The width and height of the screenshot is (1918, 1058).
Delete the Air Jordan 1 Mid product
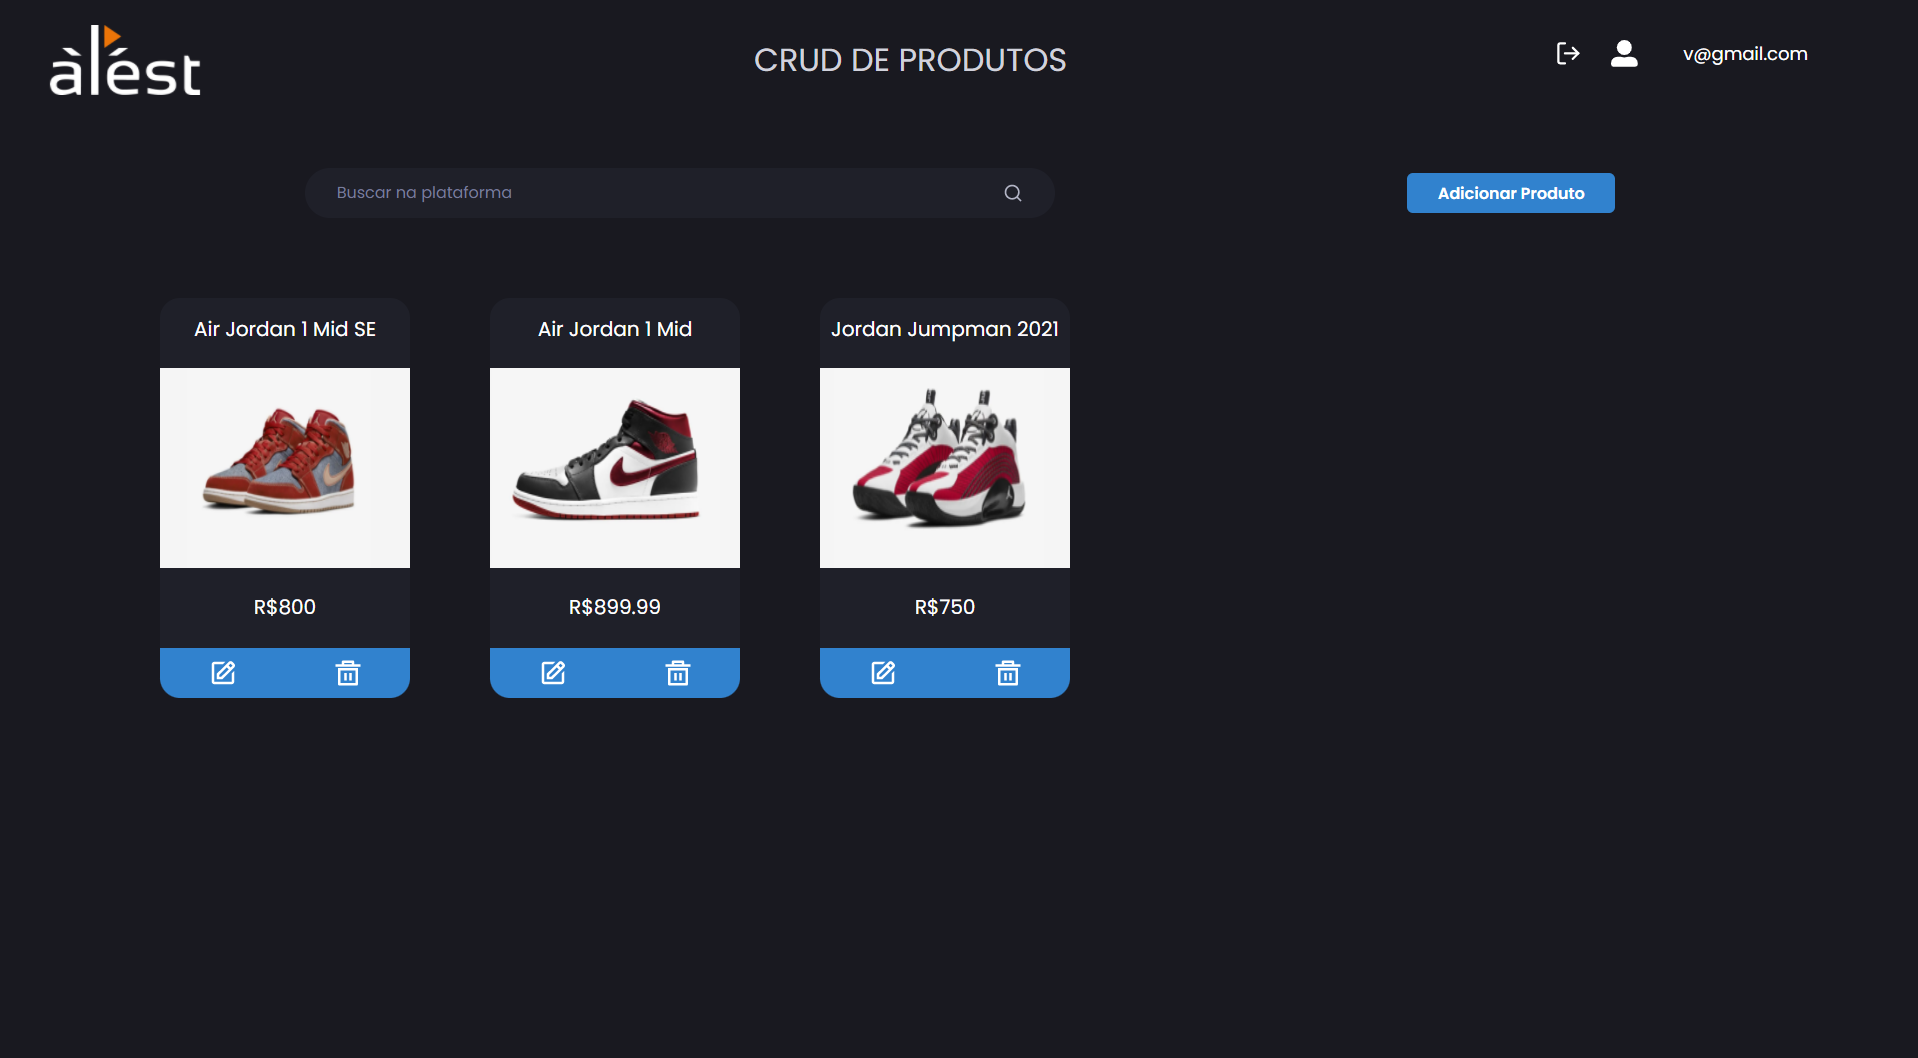(677, 673)
